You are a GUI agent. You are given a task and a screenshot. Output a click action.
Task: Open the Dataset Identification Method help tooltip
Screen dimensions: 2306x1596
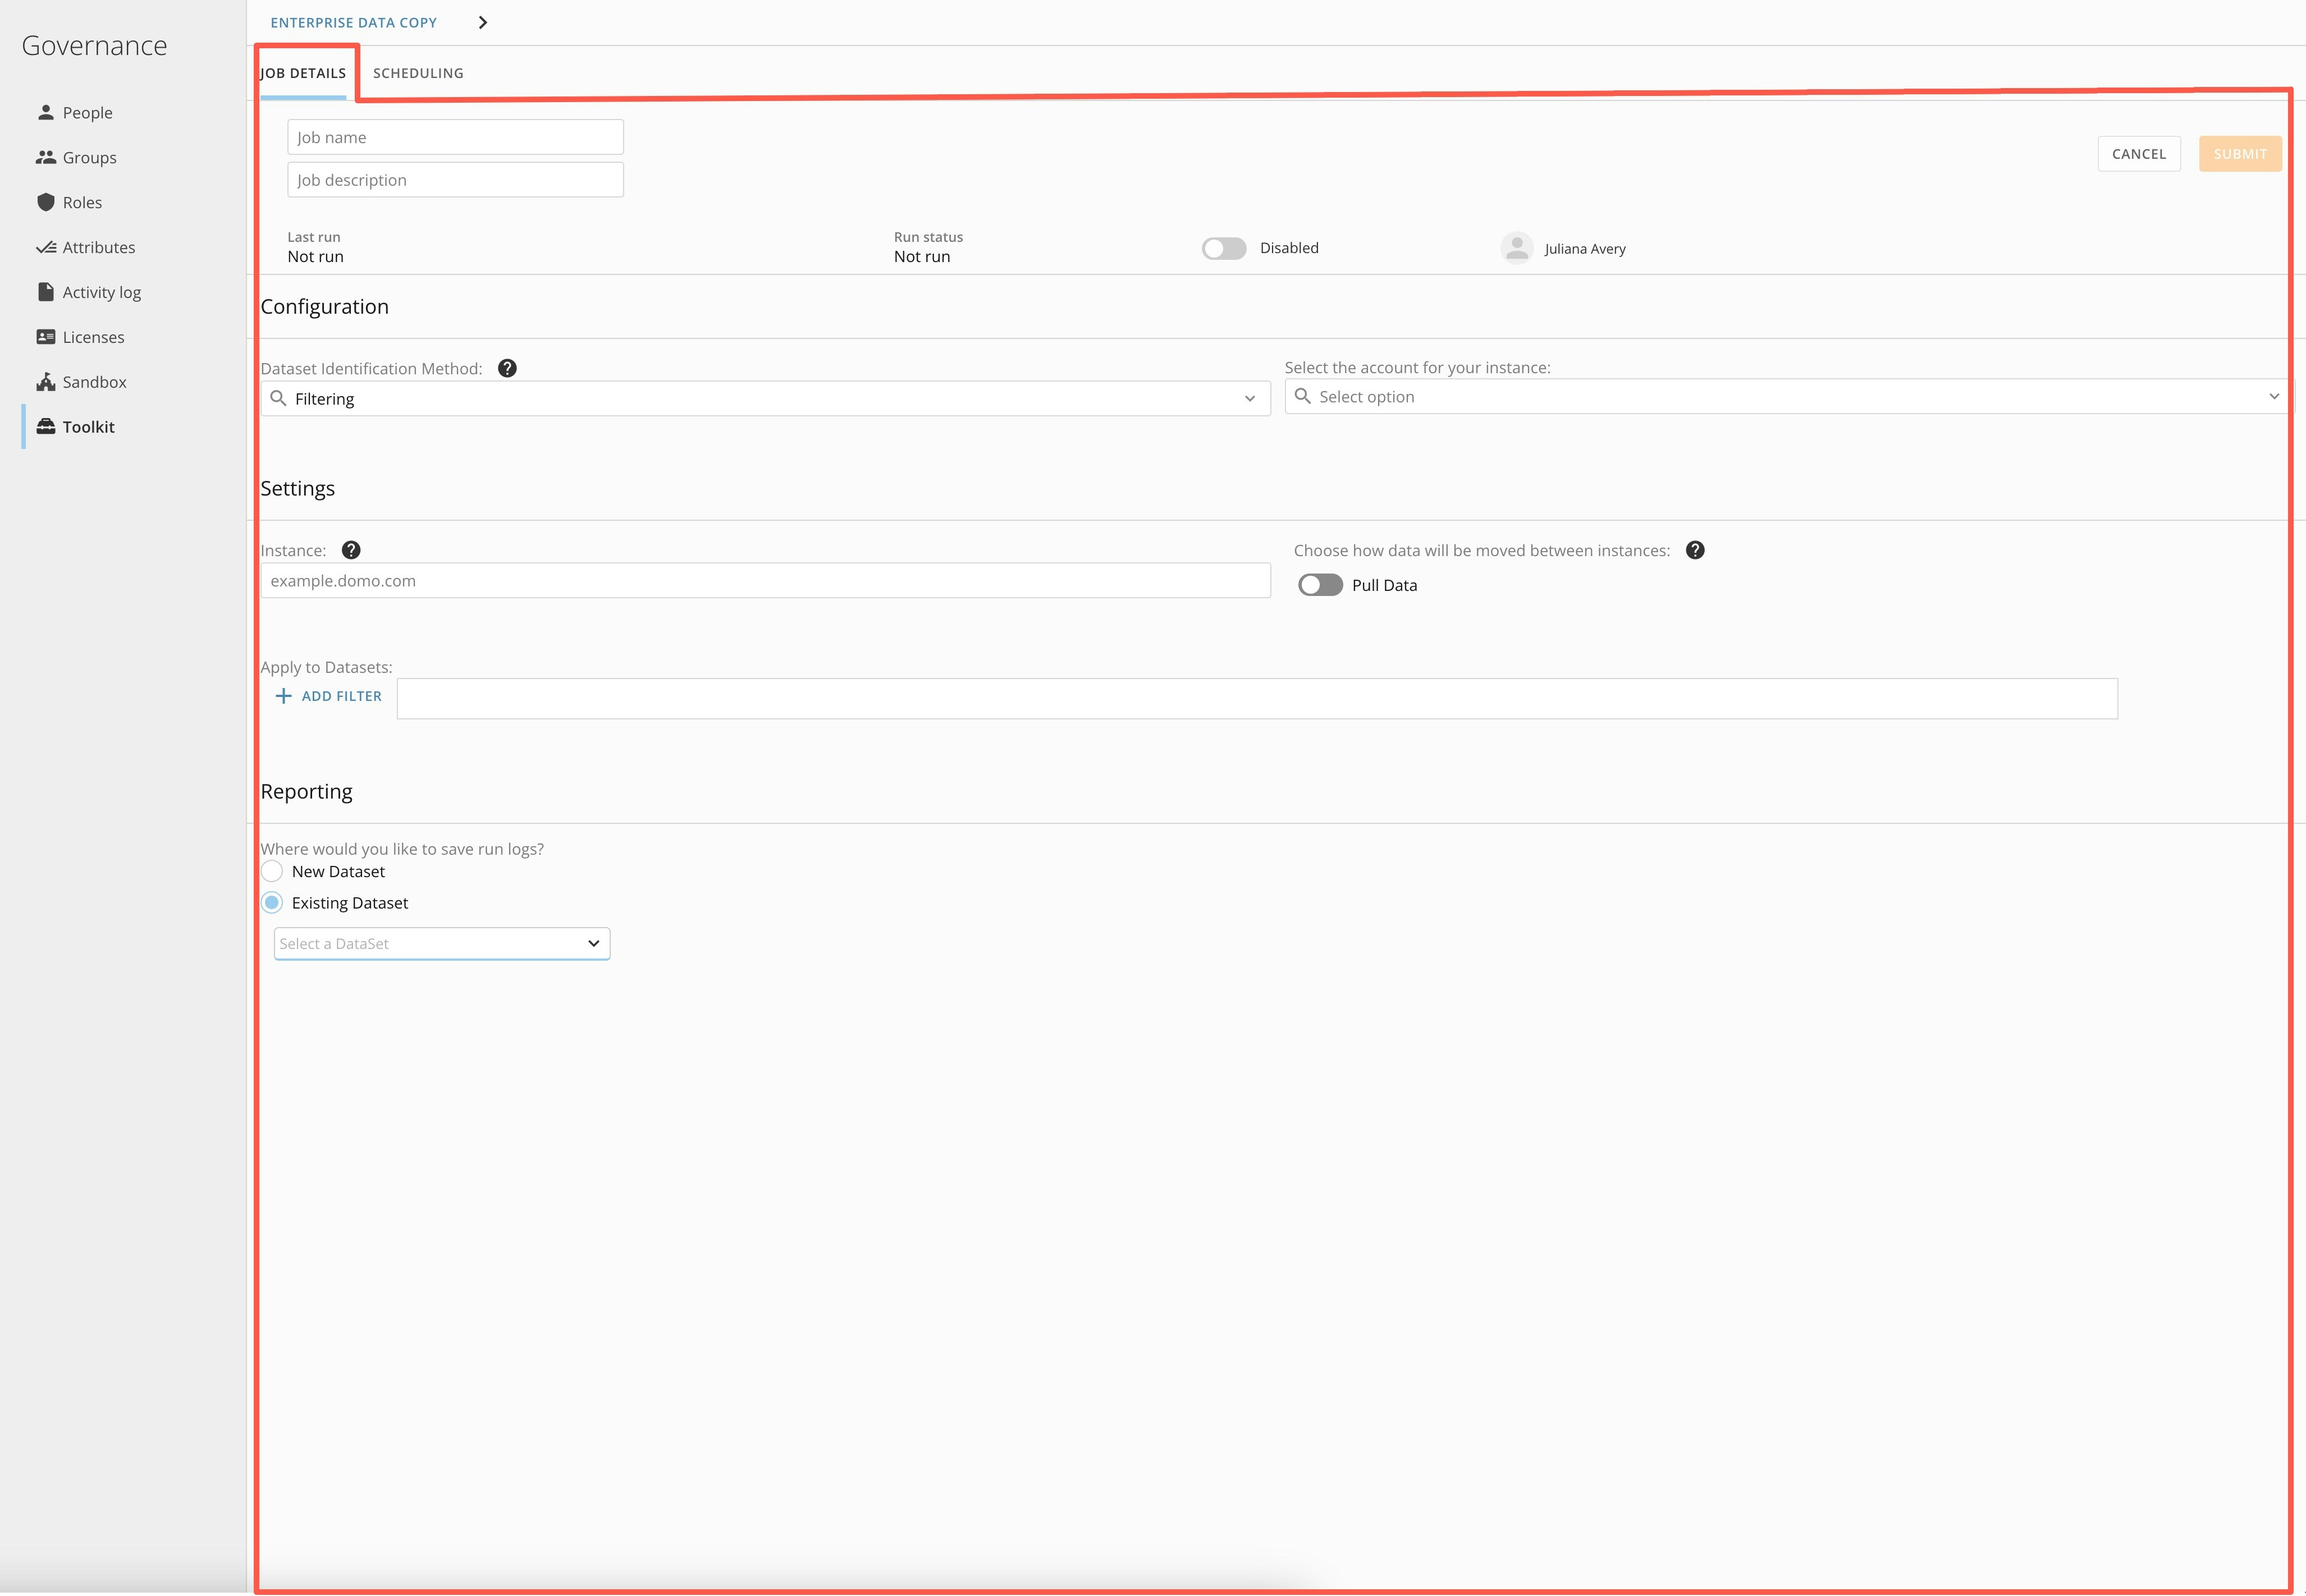[x=507, y=368]
